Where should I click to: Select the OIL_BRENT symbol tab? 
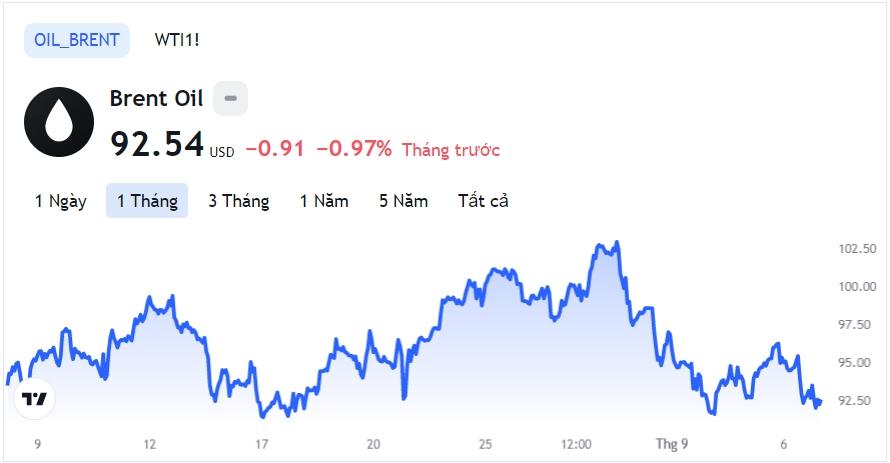coord(77,40)
